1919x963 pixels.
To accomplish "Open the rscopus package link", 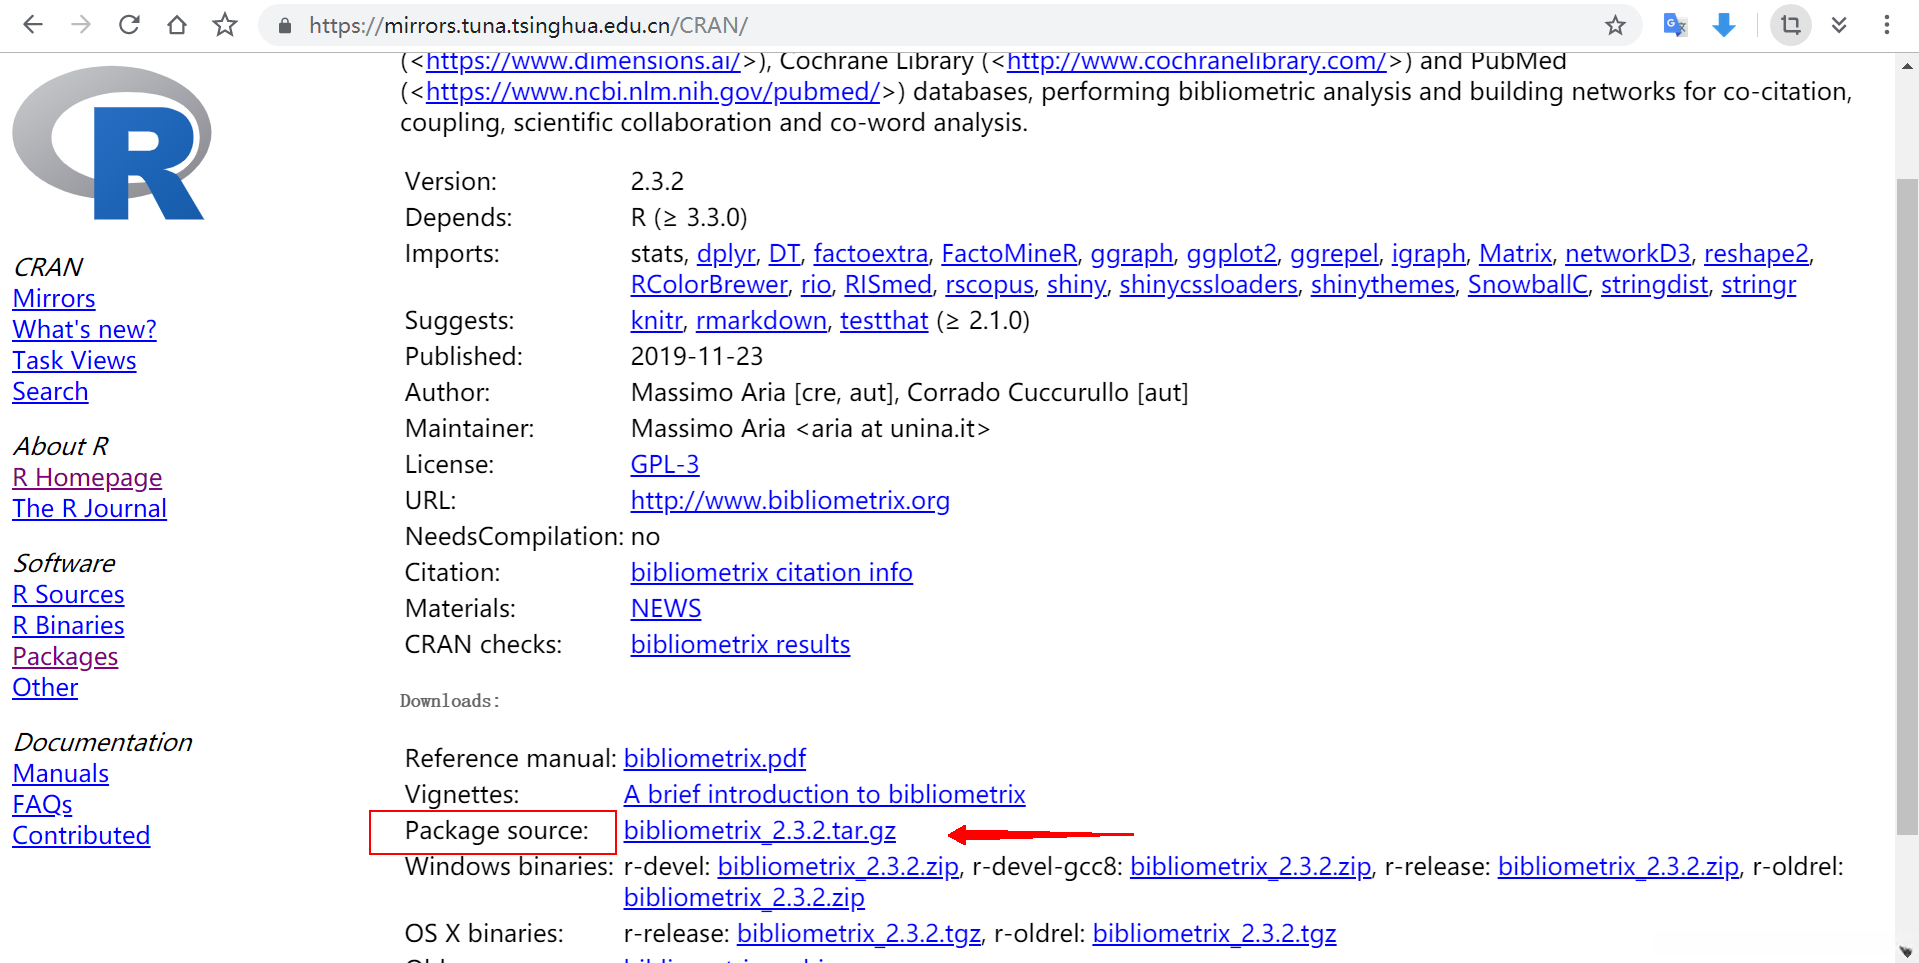I will (x=989, y=285).
